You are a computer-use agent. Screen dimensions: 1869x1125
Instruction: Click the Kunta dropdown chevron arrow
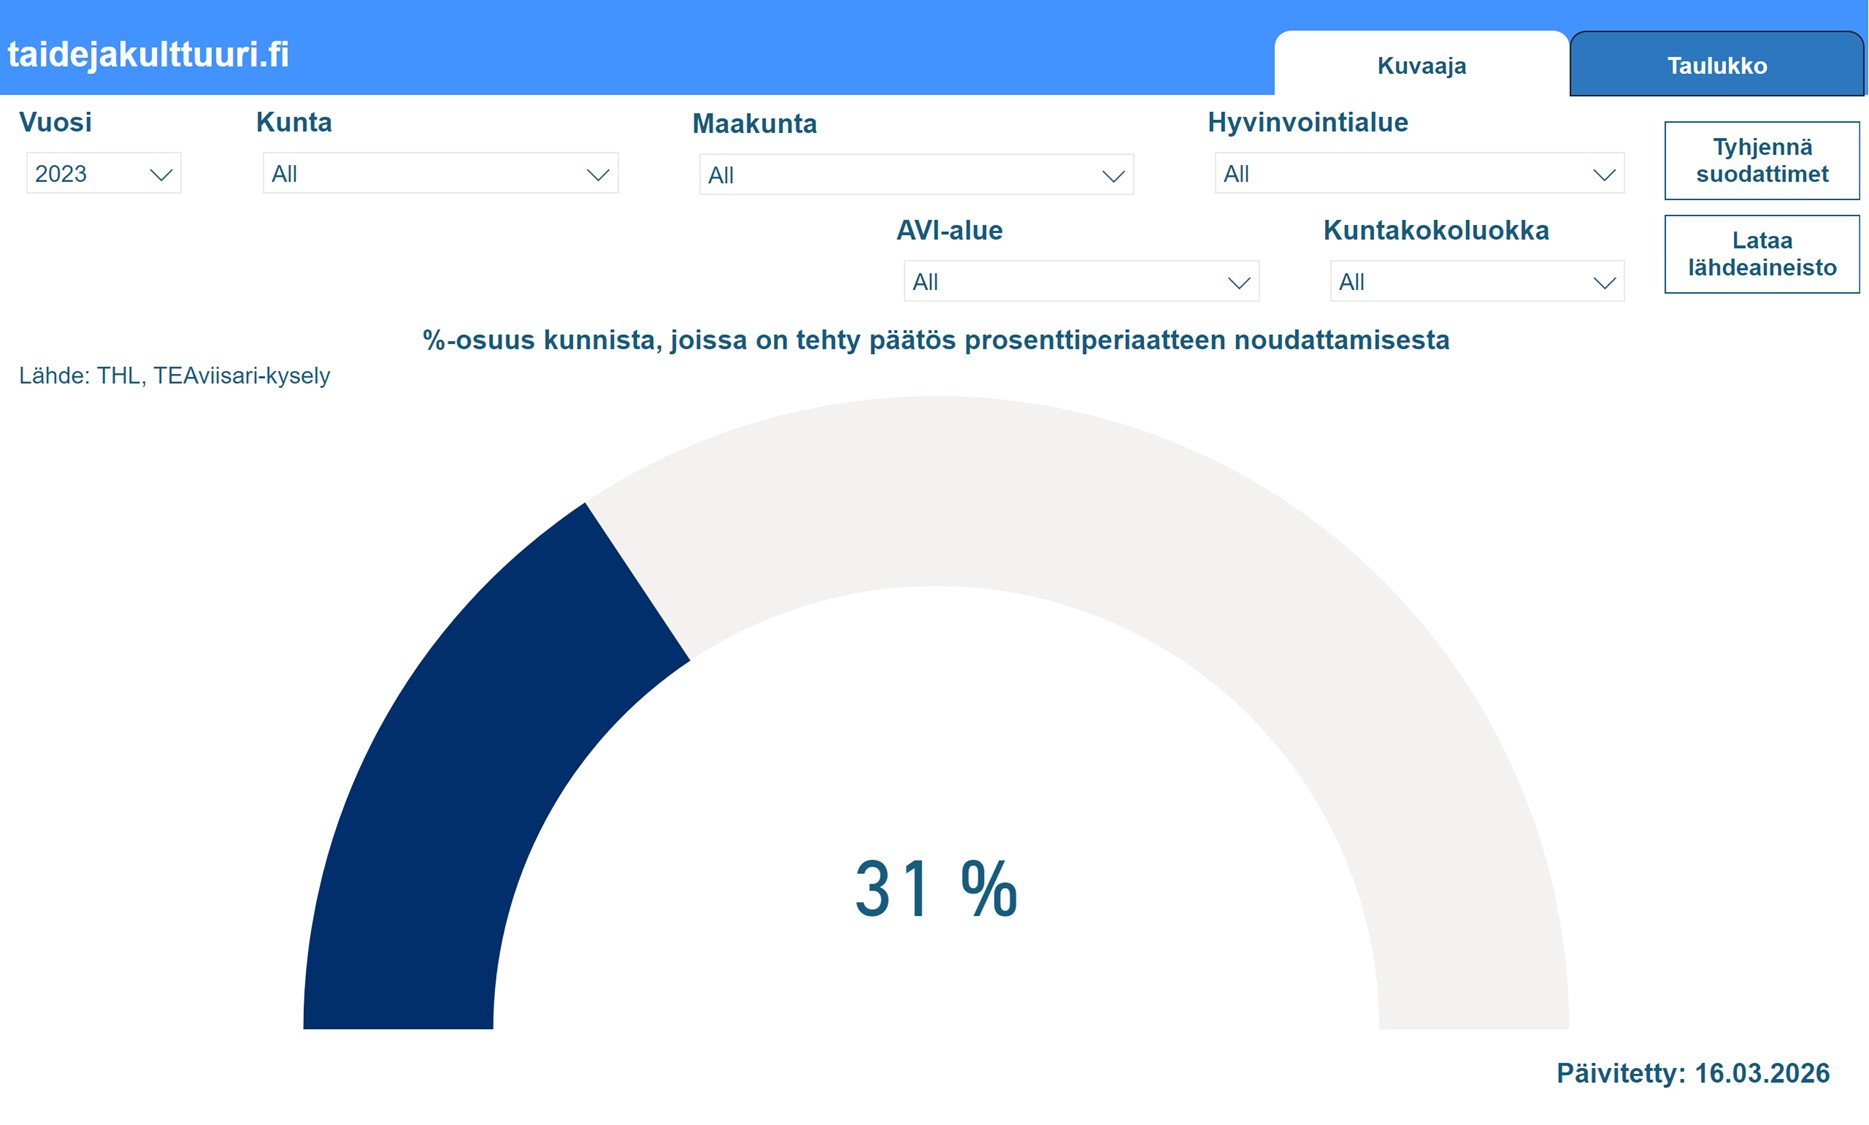pyautogui.click(x=598, y=175)
